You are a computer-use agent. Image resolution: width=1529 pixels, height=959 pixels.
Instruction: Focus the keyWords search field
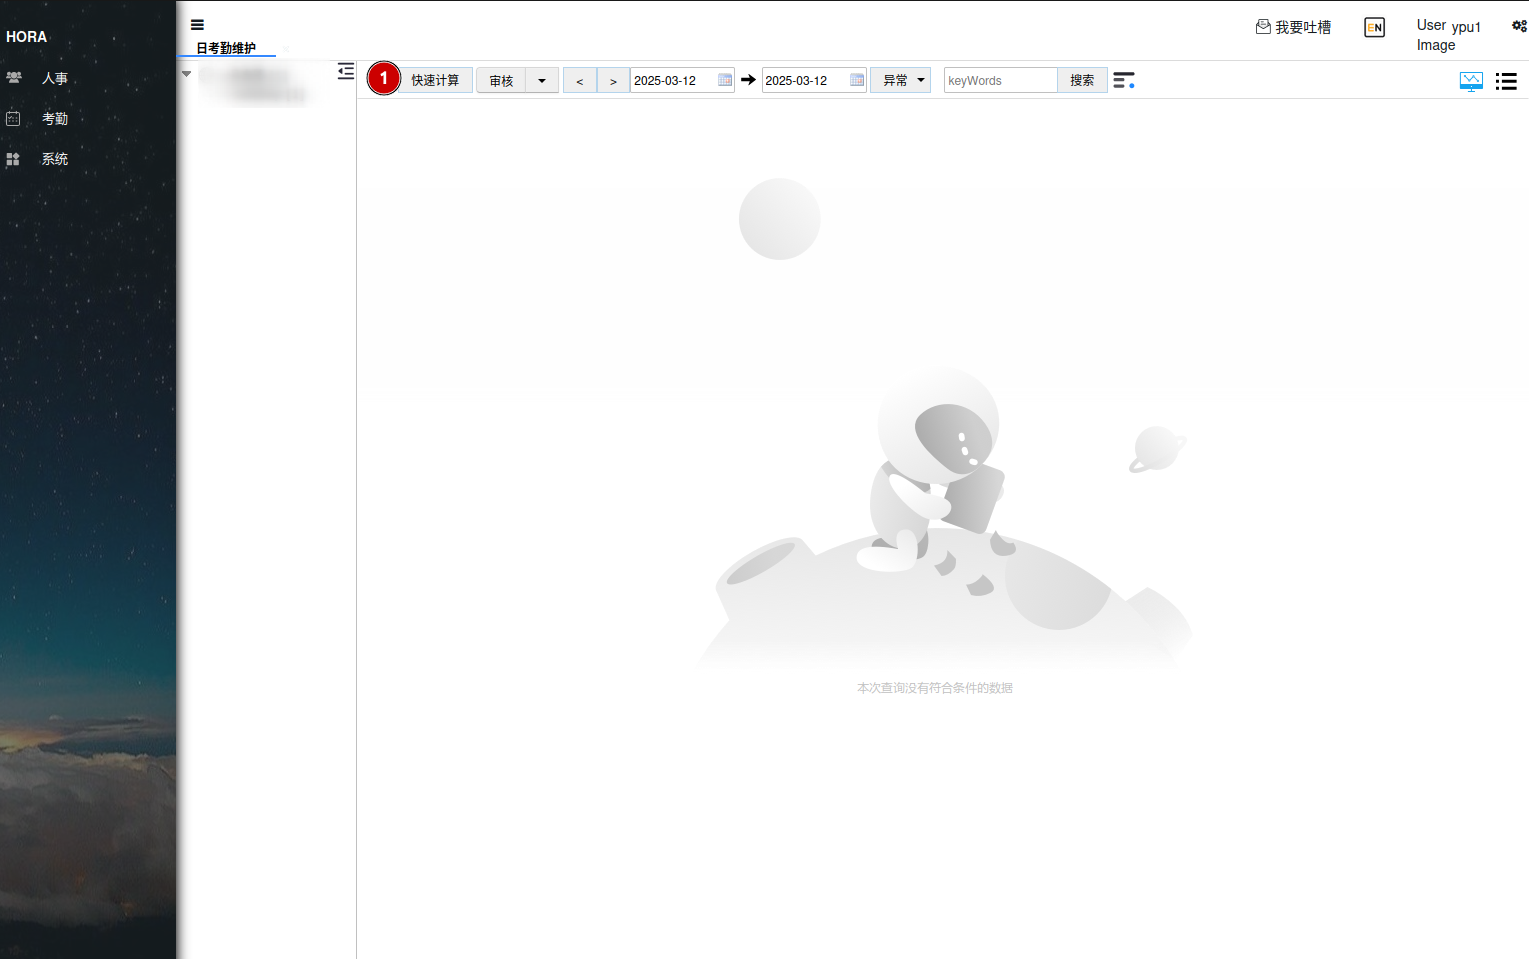(x=1000, y=80)
